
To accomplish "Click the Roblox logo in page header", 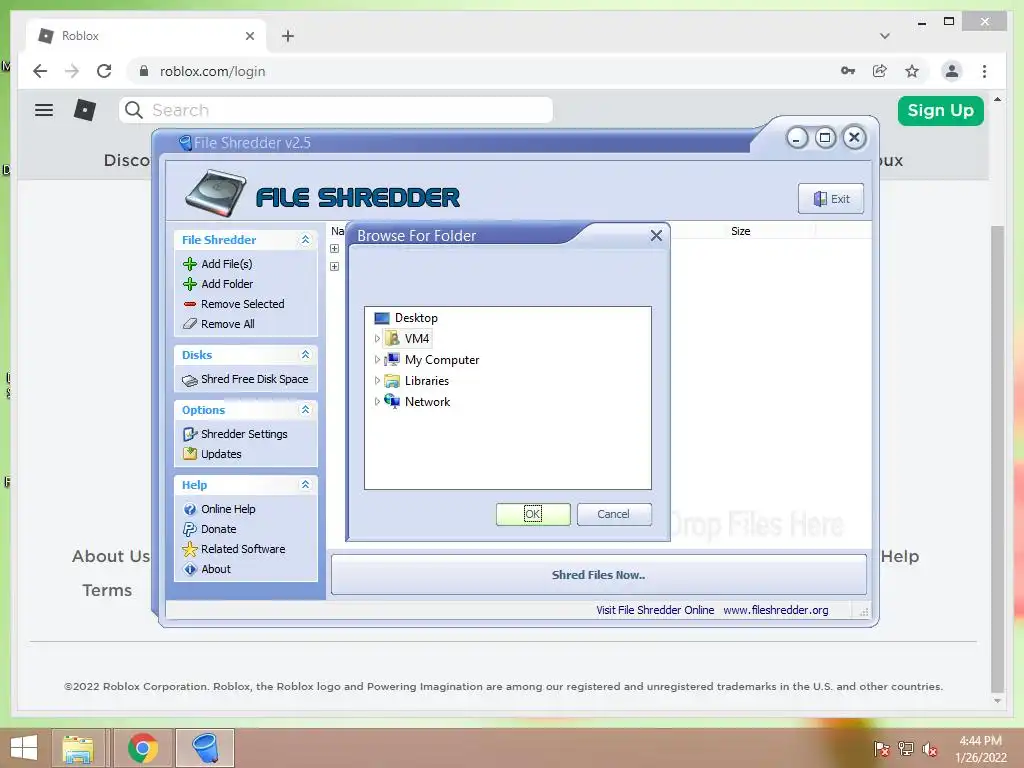I will [85, 110].
